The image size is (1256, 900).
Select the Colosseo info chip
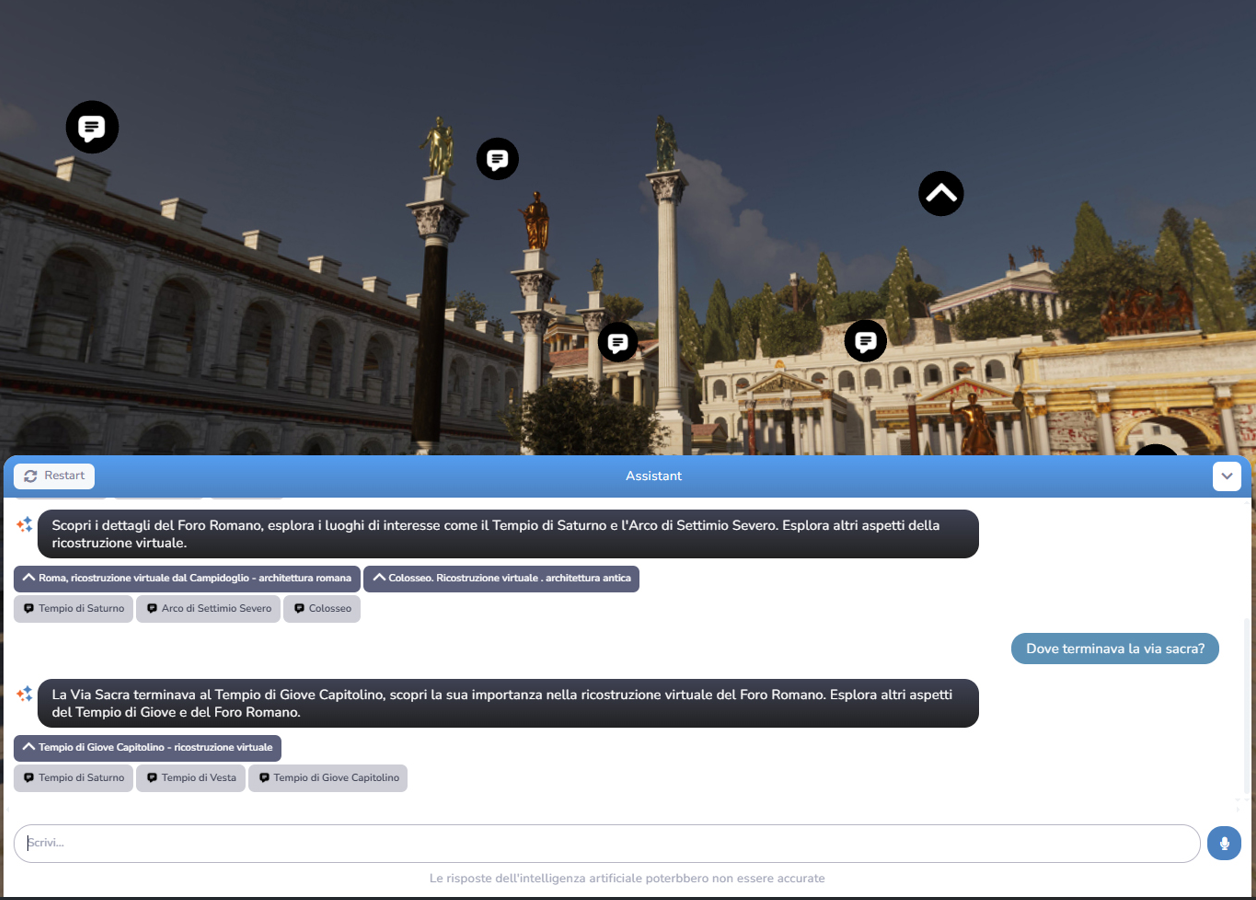click(x=322, y=608)
